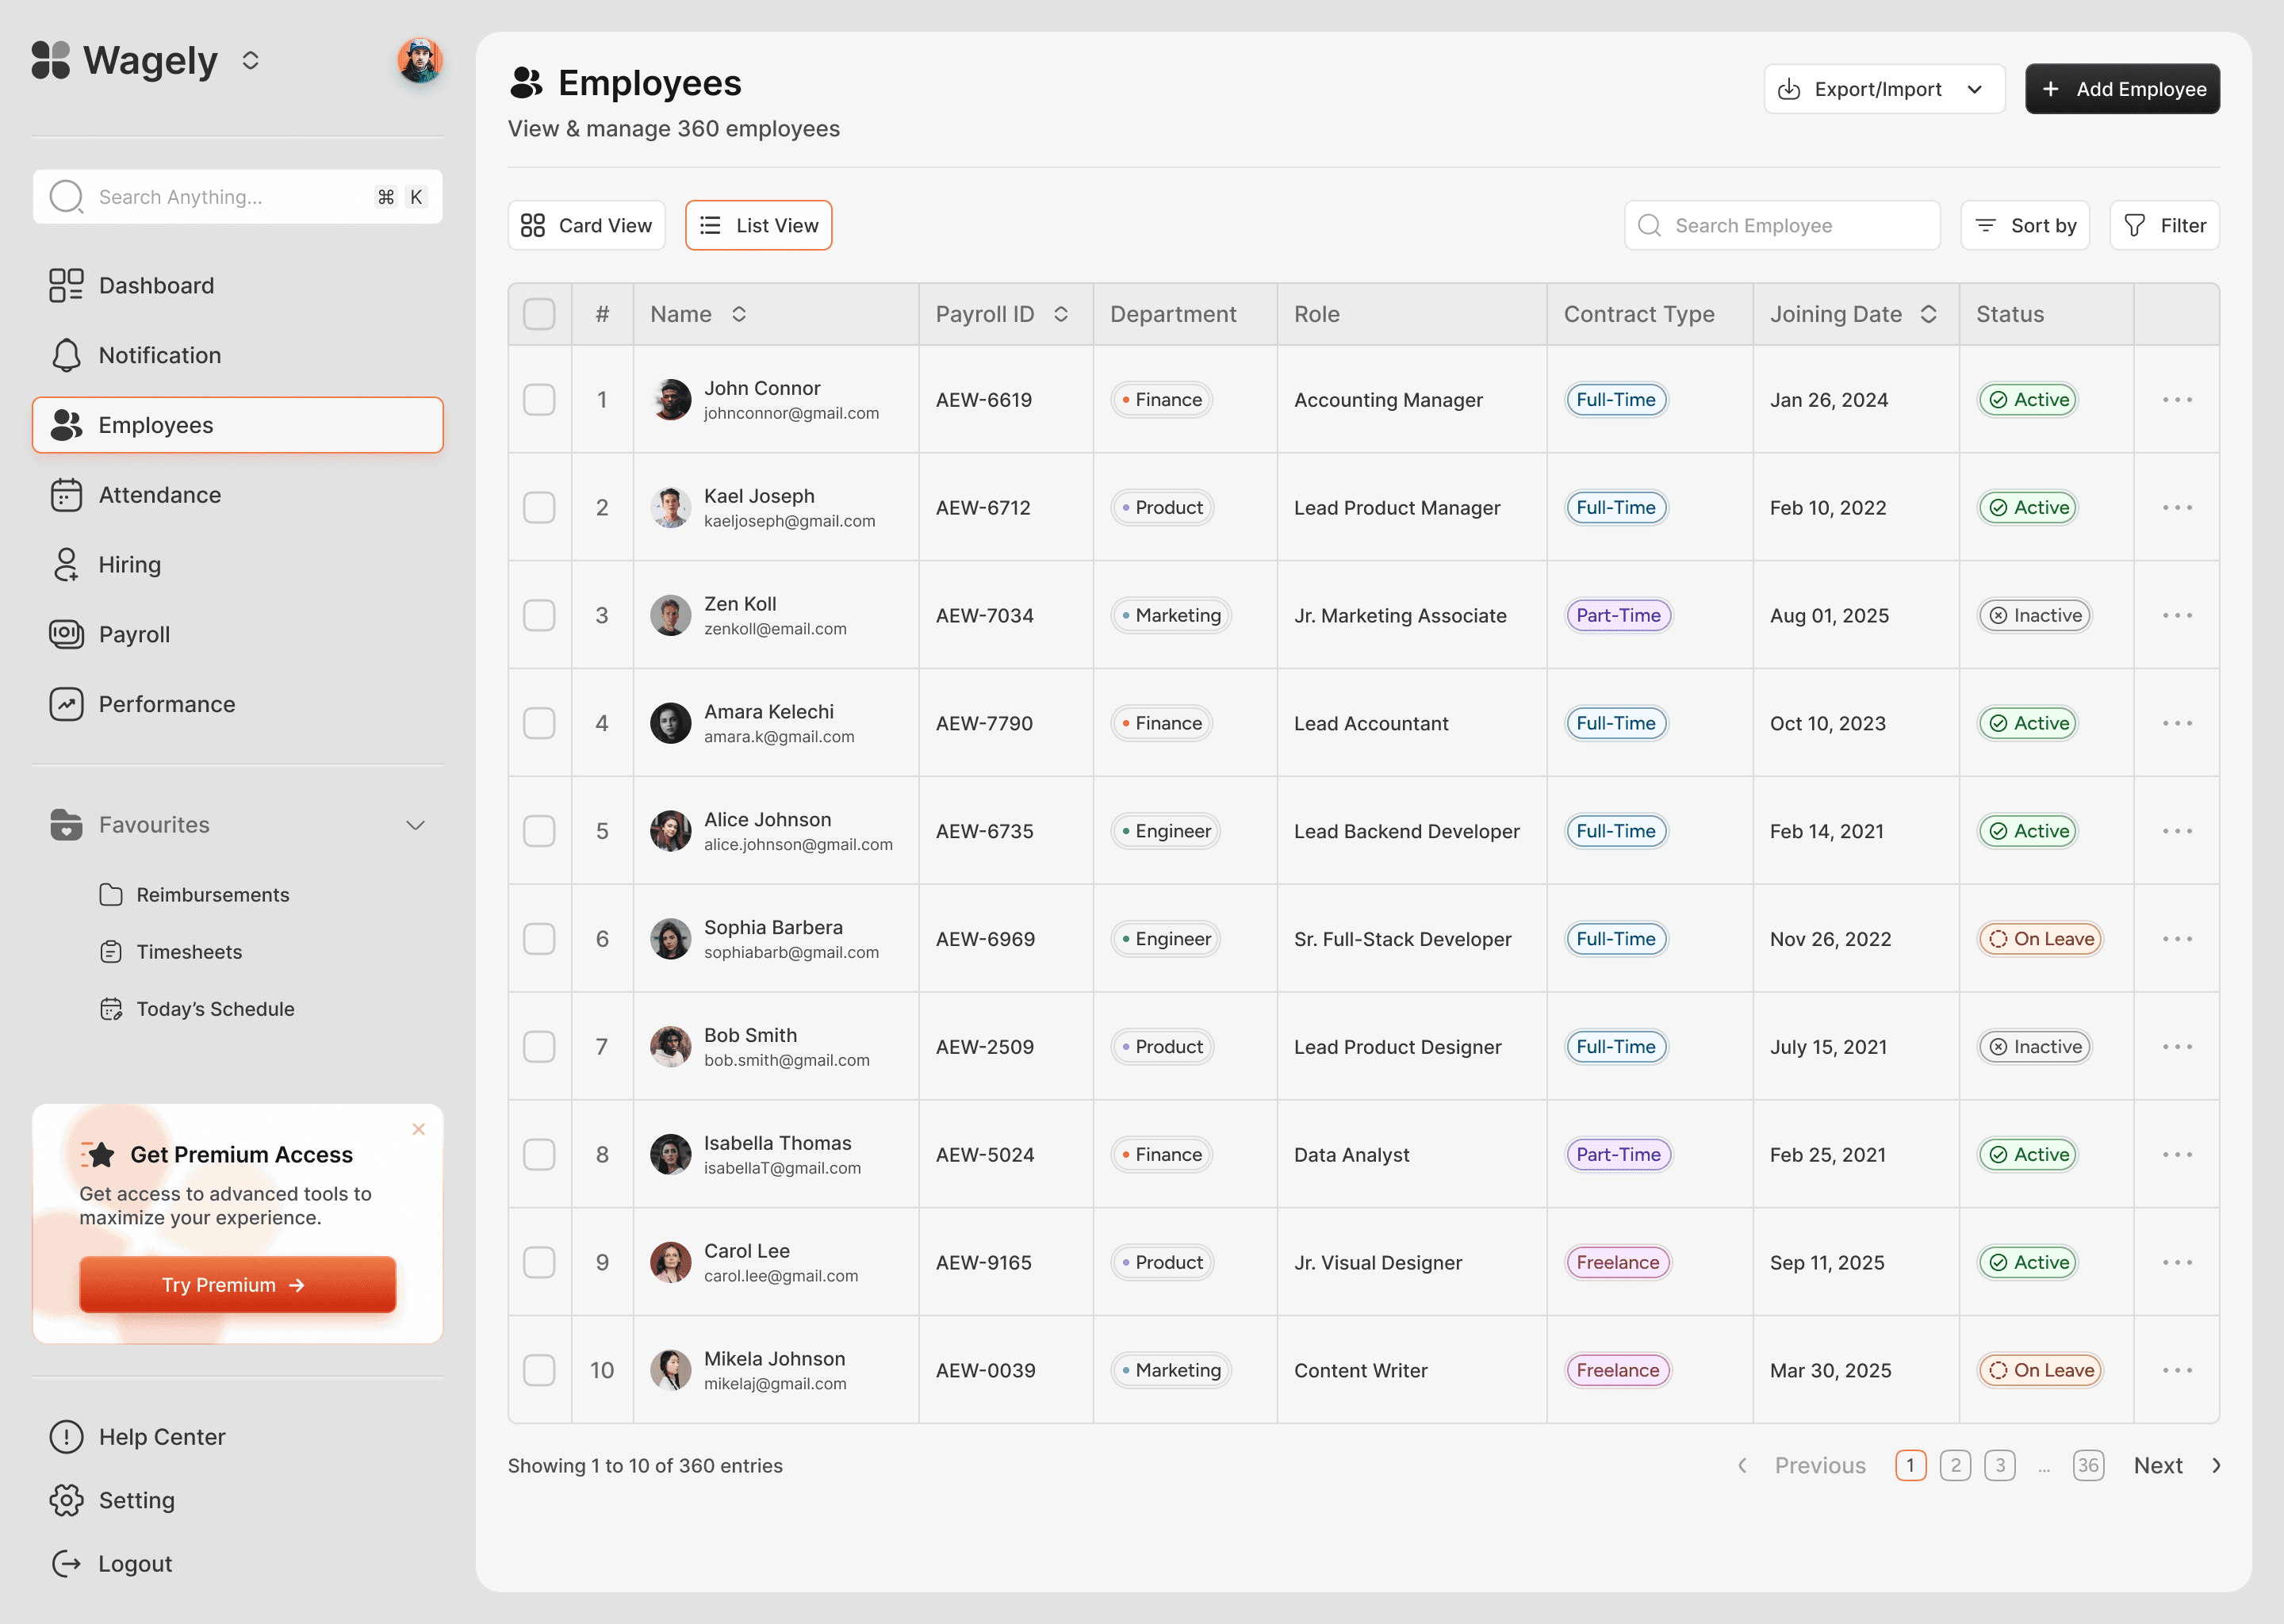This screenshot has width=2284, height=1624.
Task: Switch to Card View
Action: click(586, 225)
